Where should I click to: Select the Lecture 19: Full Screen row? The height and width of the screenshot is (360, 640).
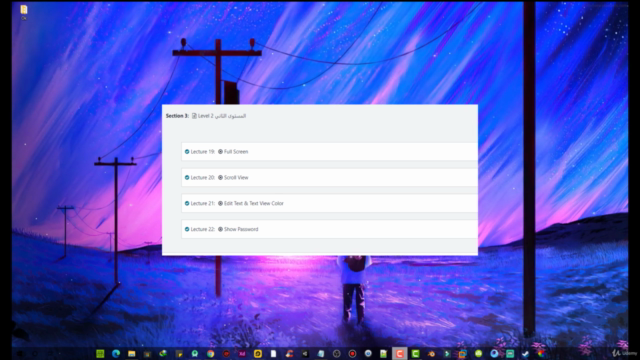[329, 151]
